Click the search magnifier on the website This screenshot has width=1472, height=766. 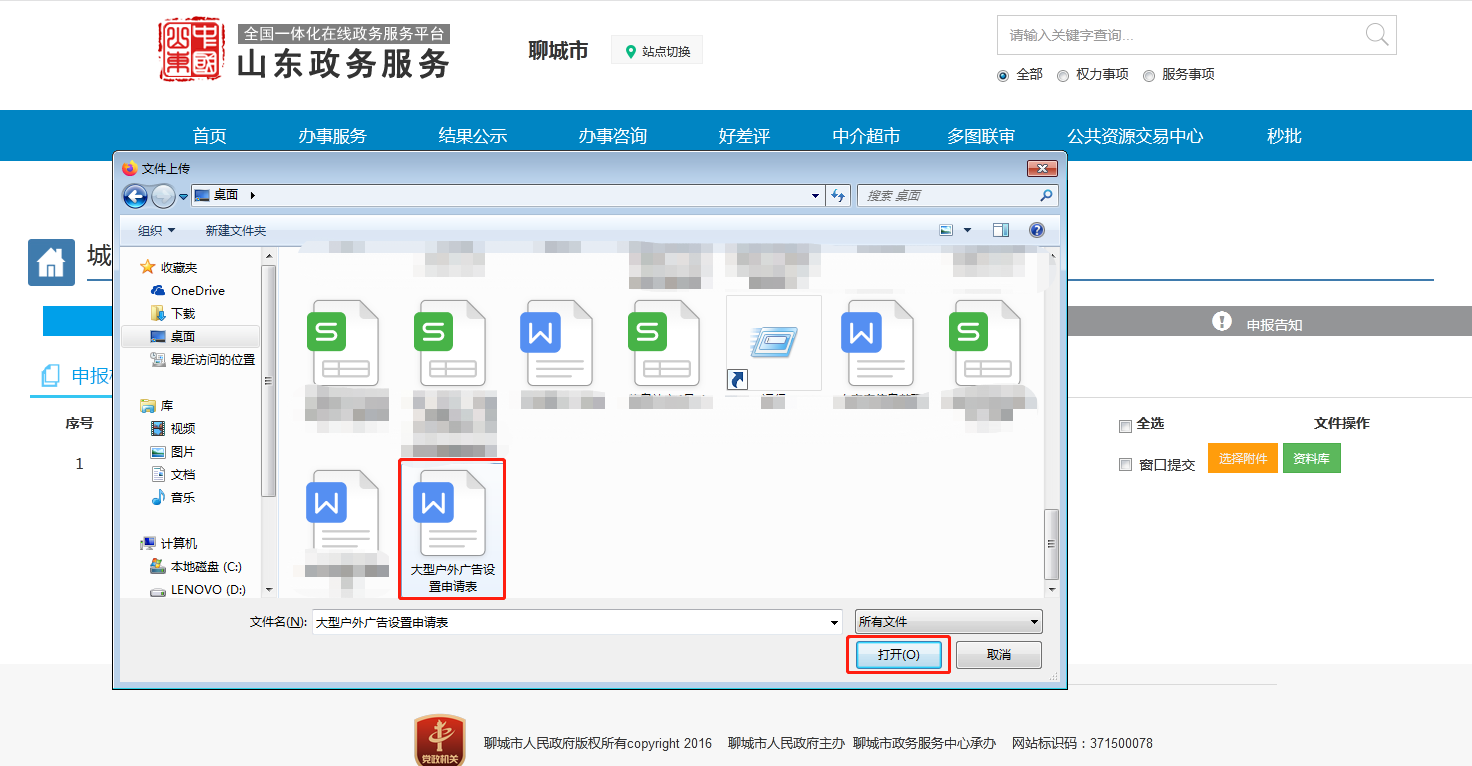tap(1377, 35)
